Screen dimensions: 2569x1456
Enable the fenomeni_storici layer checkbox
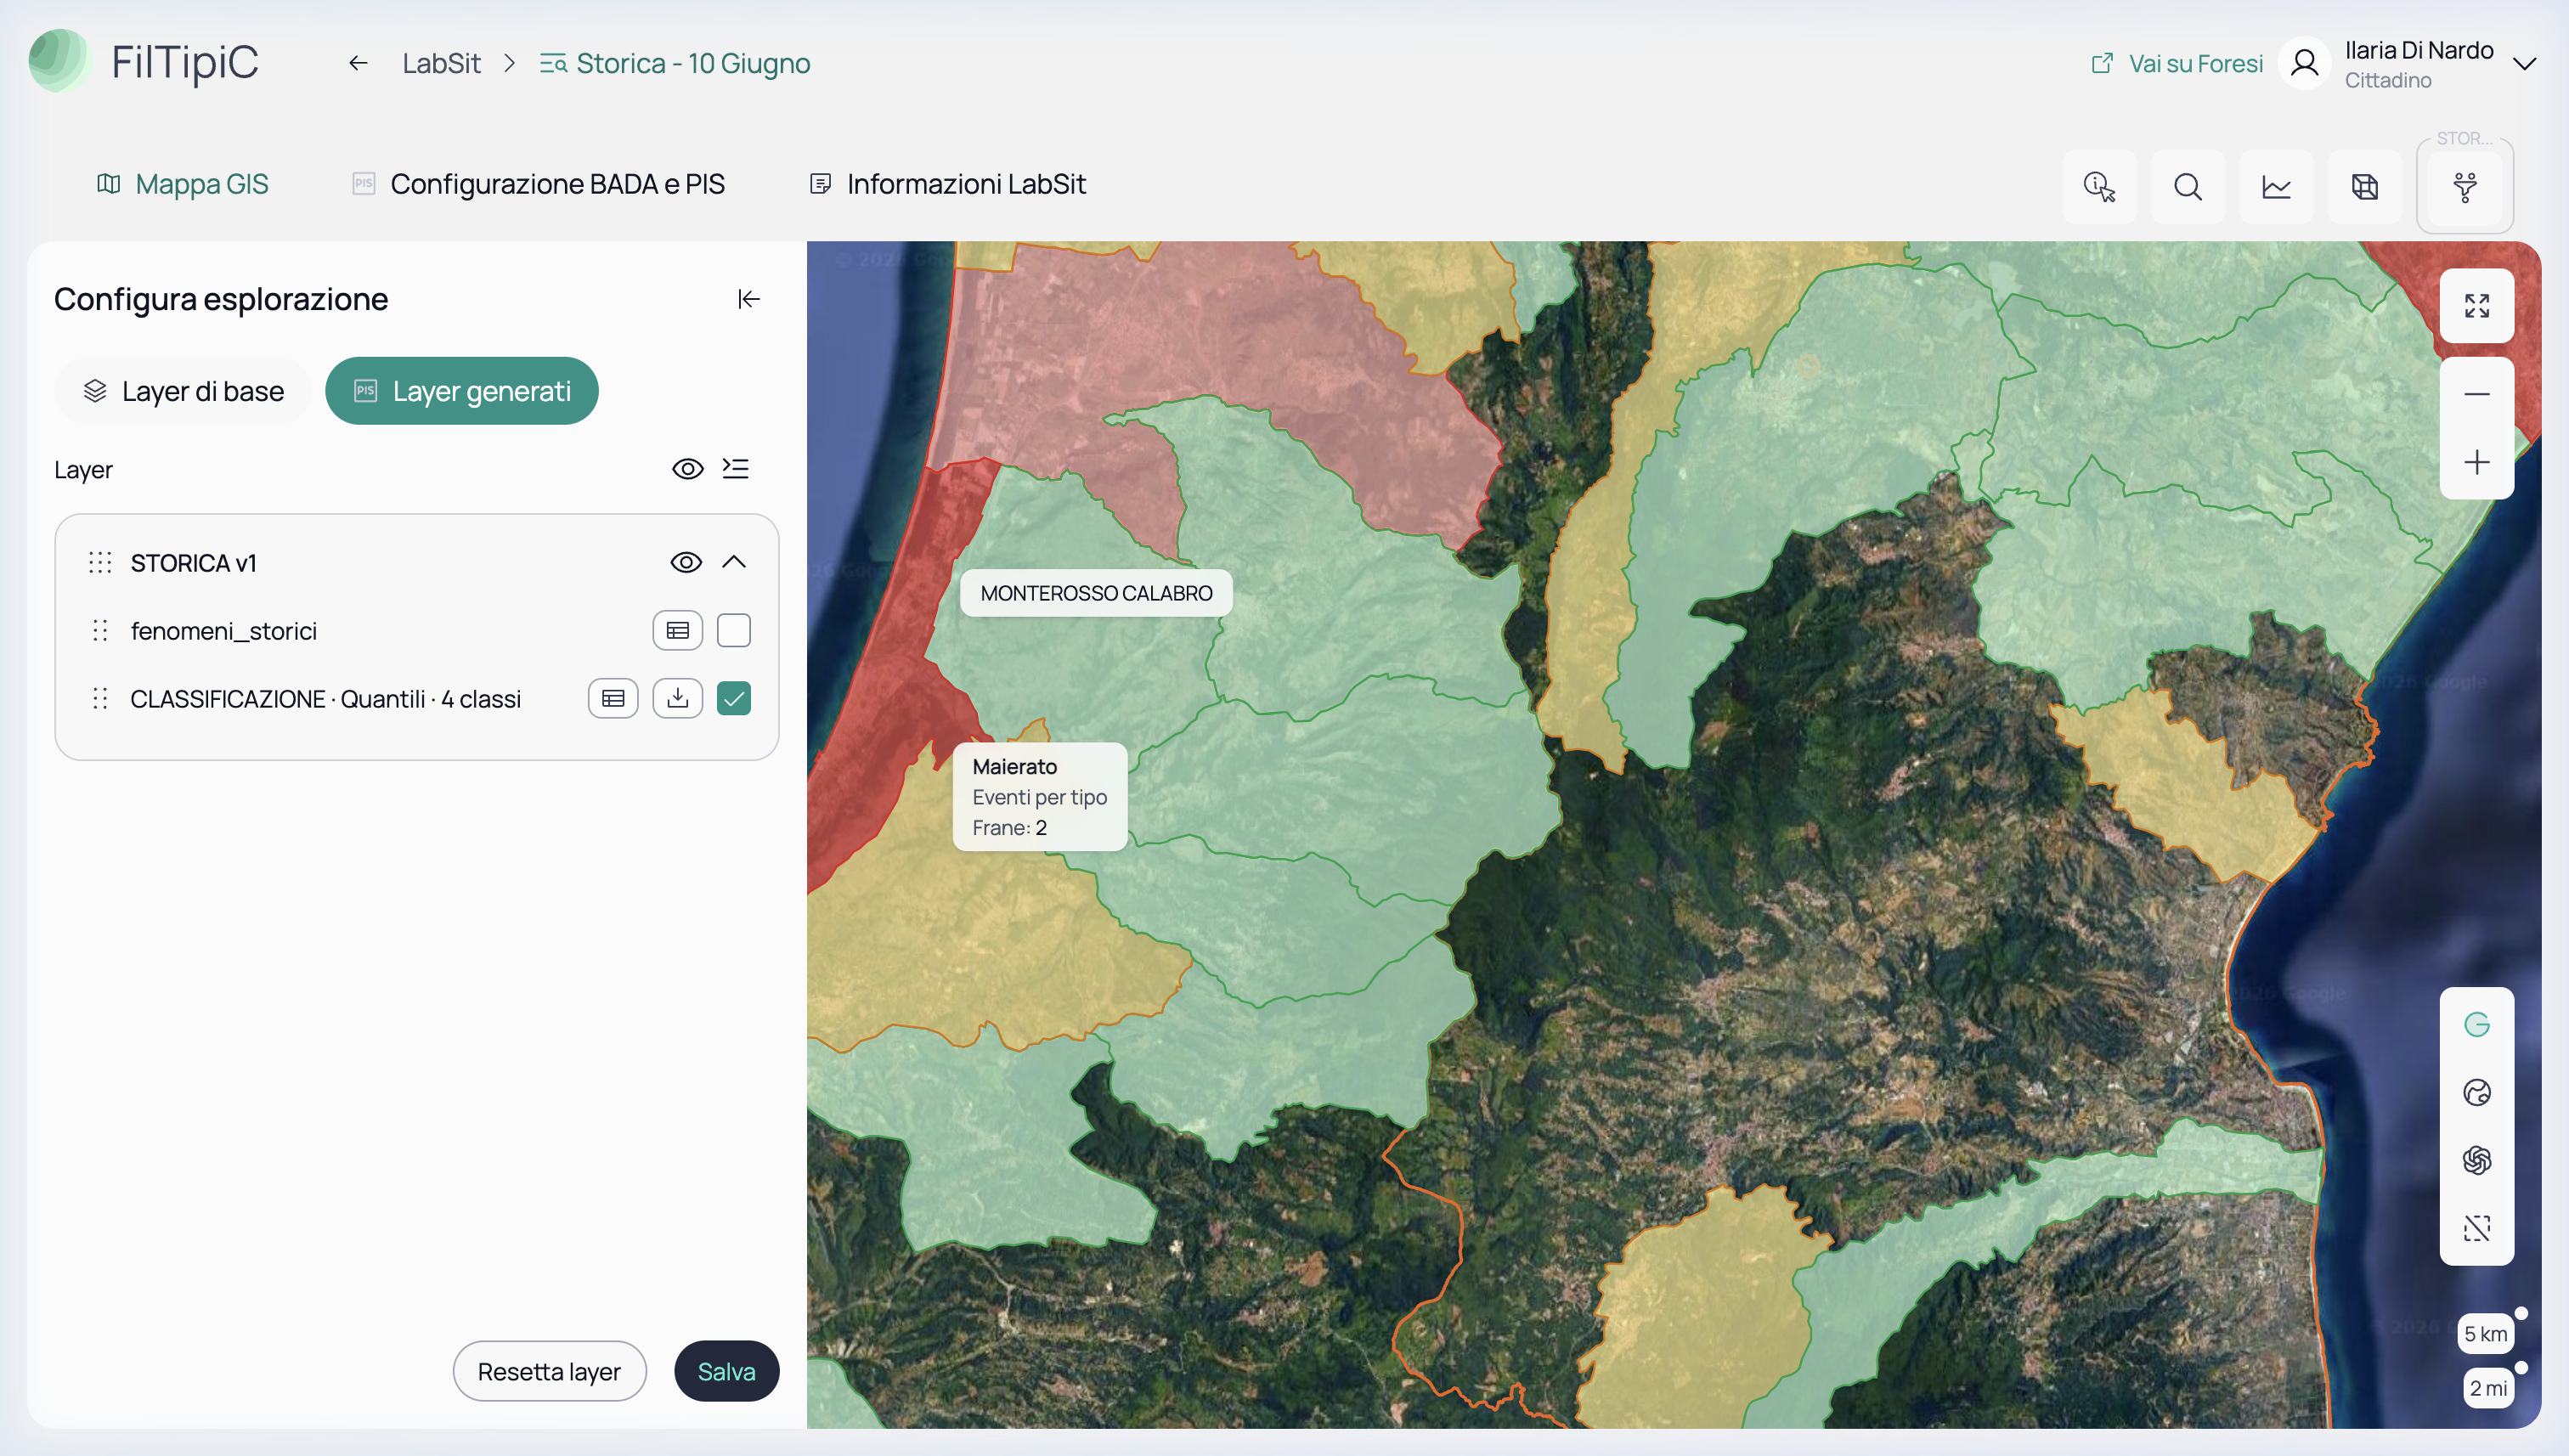click(734, 631)
